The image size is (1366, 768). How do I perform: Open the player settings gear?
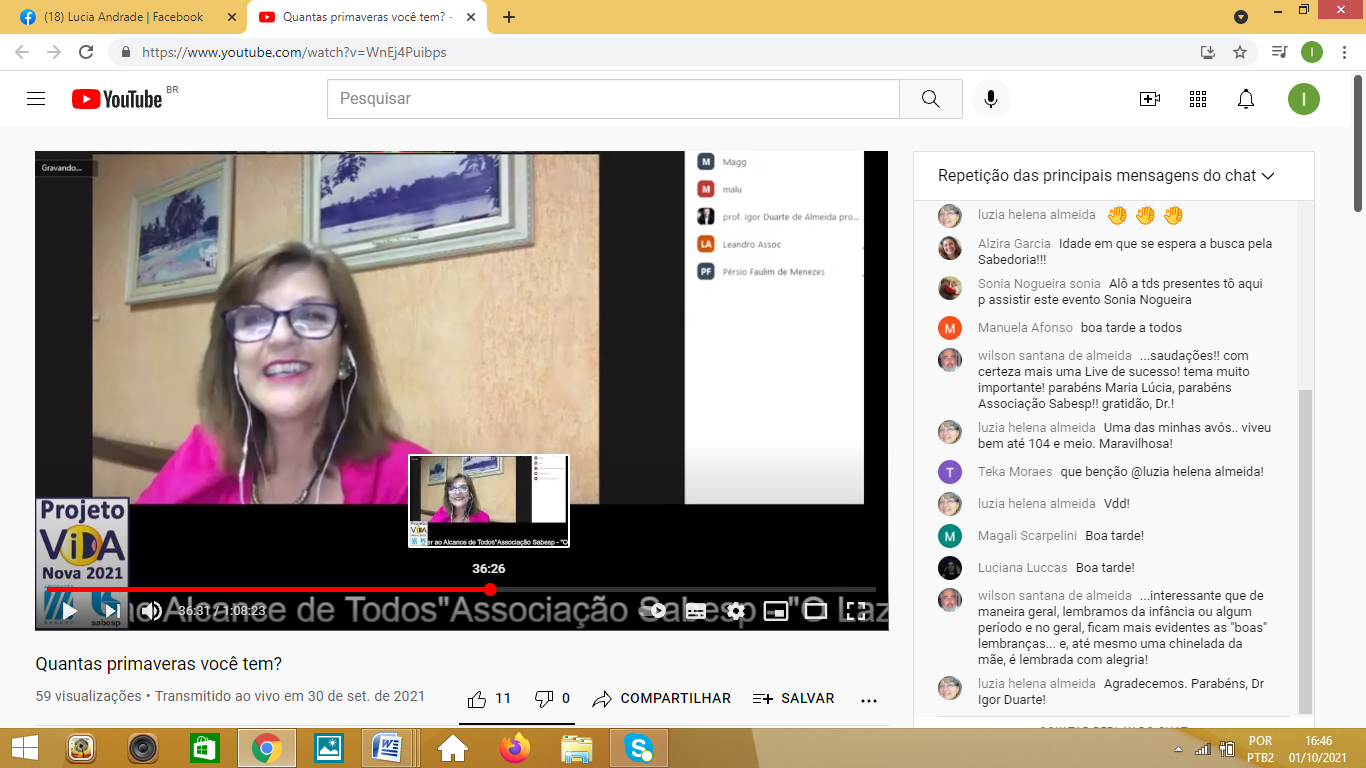(x=736, y=611)
